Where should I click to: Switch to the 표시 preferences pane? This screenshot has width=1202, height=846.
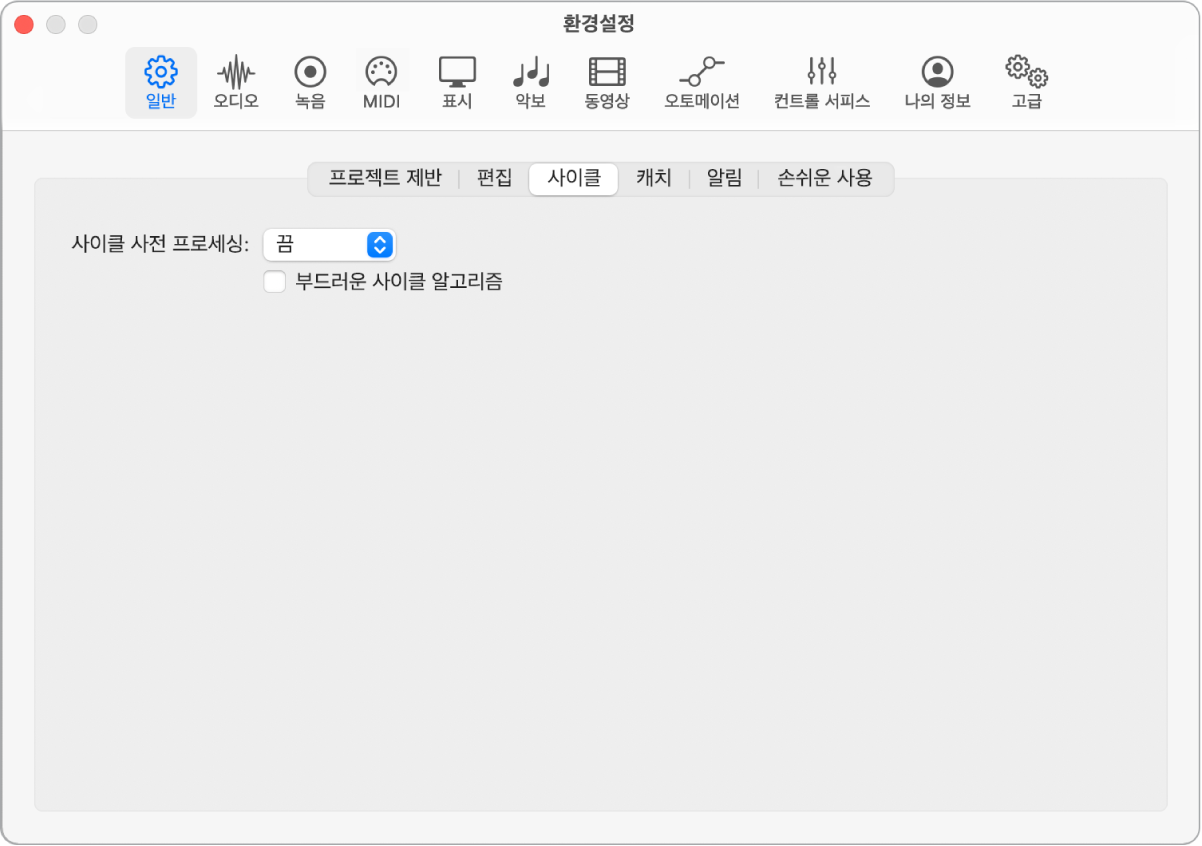456,80
